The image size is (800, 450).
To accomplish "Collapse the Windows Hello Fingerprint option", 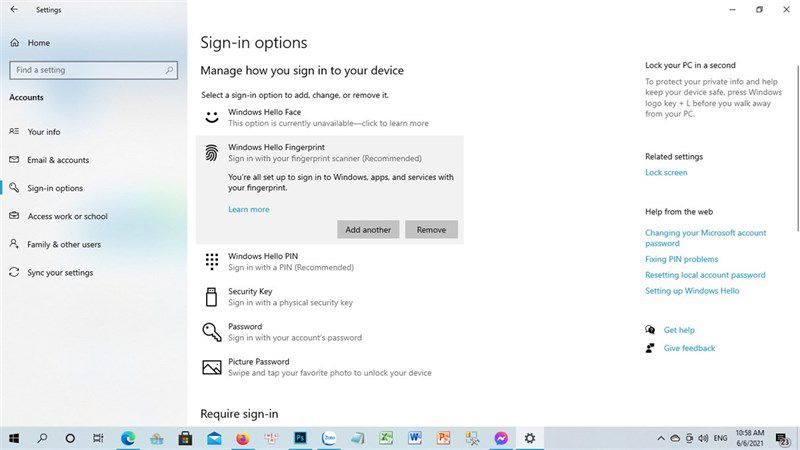I will coord(330,153).
